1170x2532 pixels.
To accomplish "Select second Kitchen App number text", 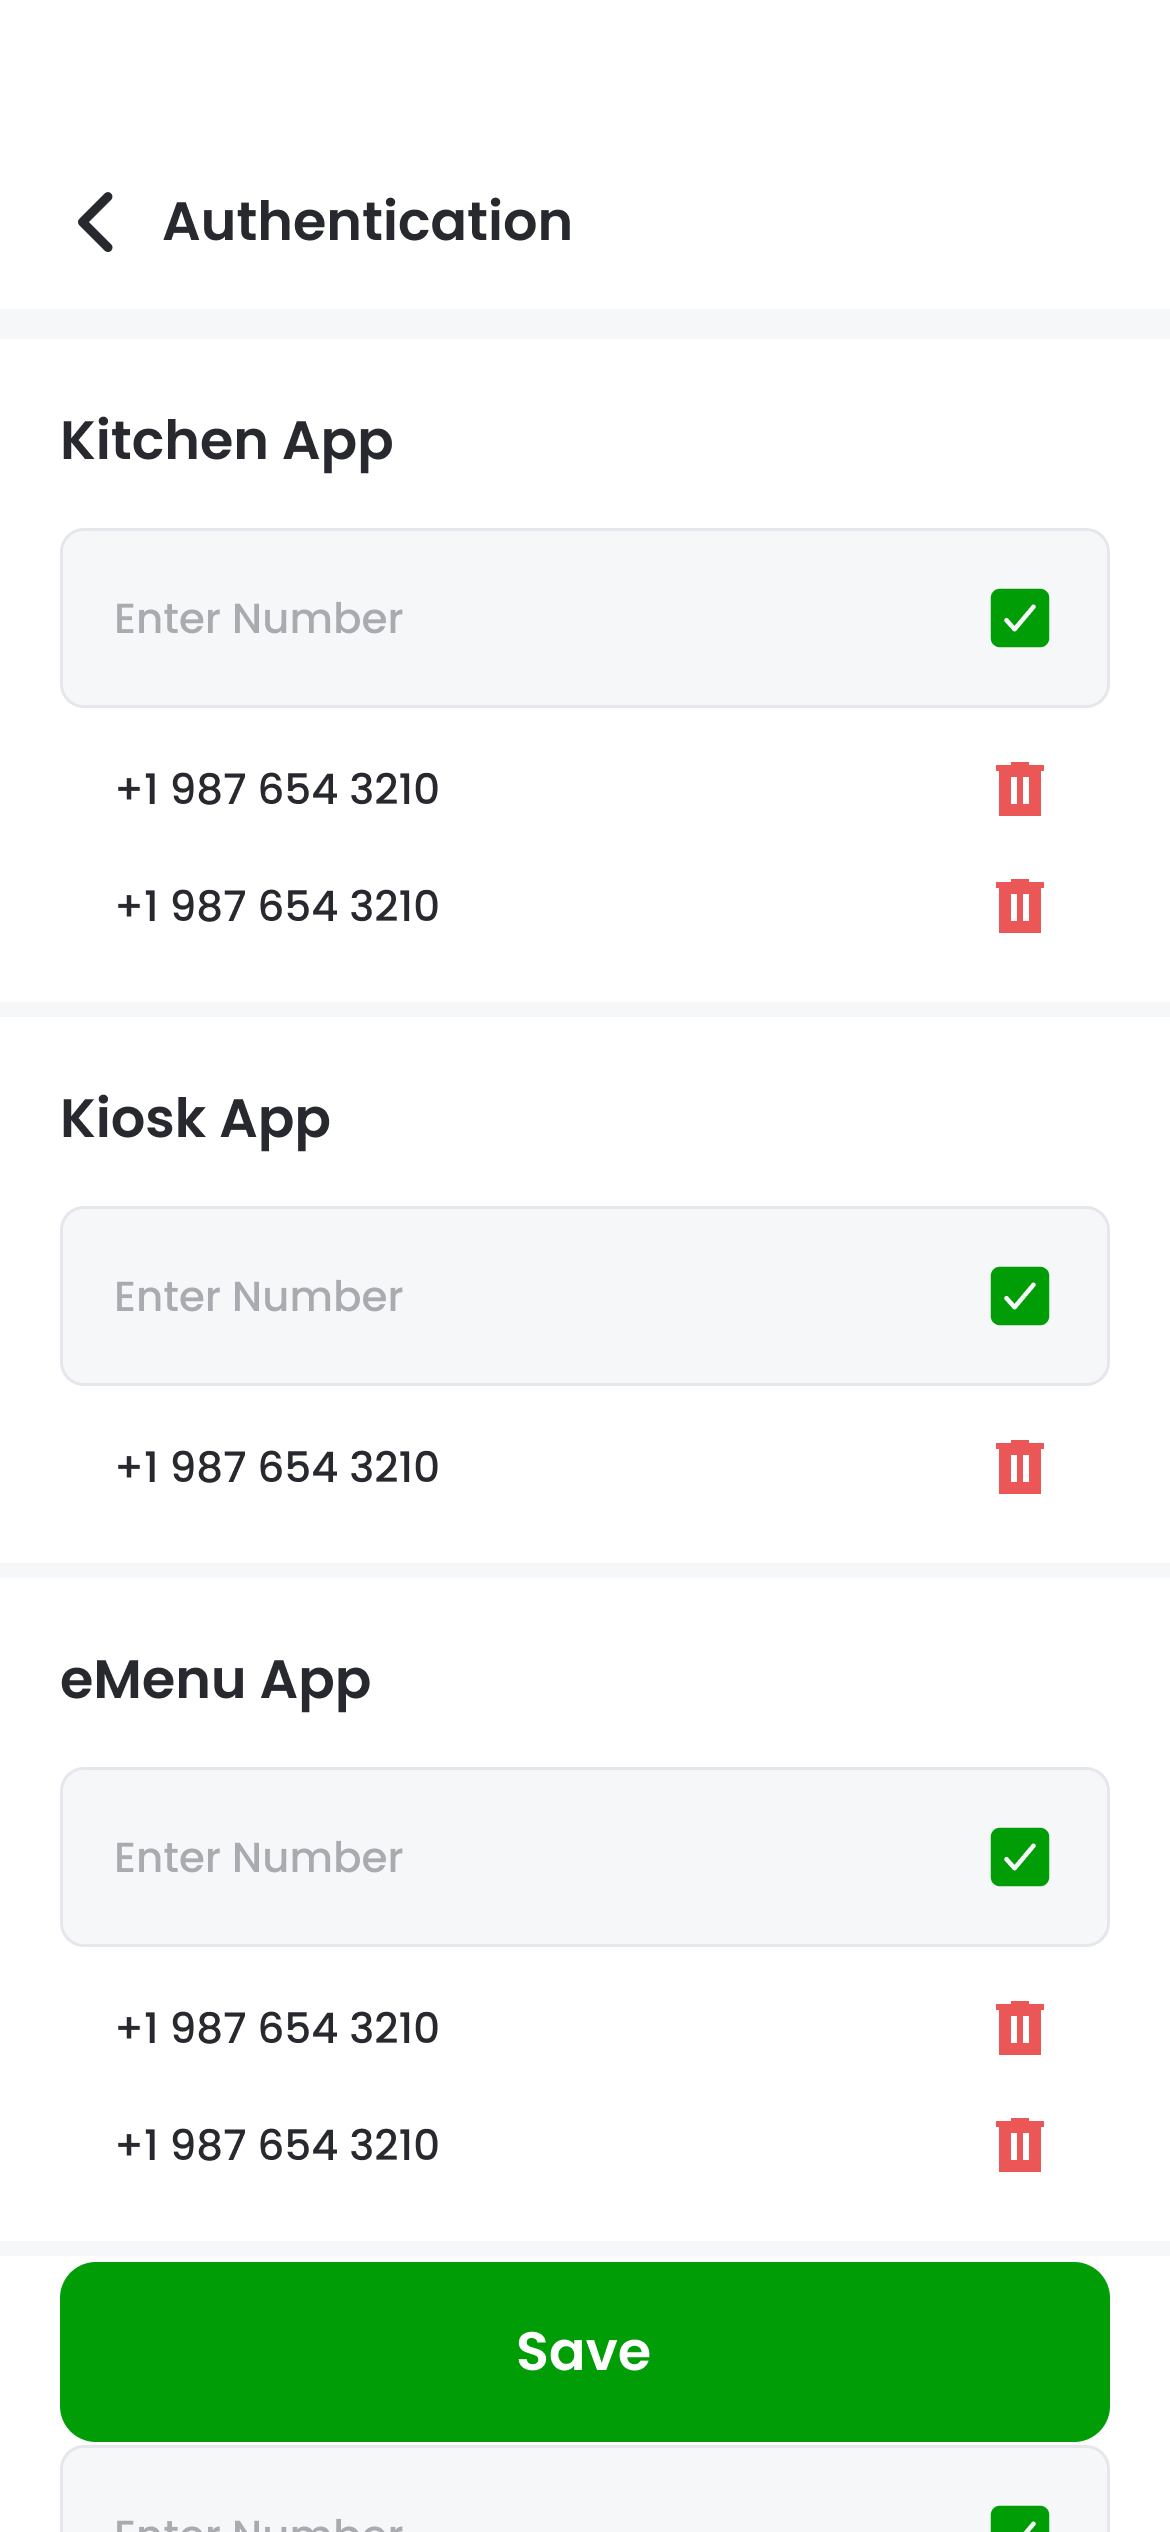I will pyautogui.click(x=278, y=906).
